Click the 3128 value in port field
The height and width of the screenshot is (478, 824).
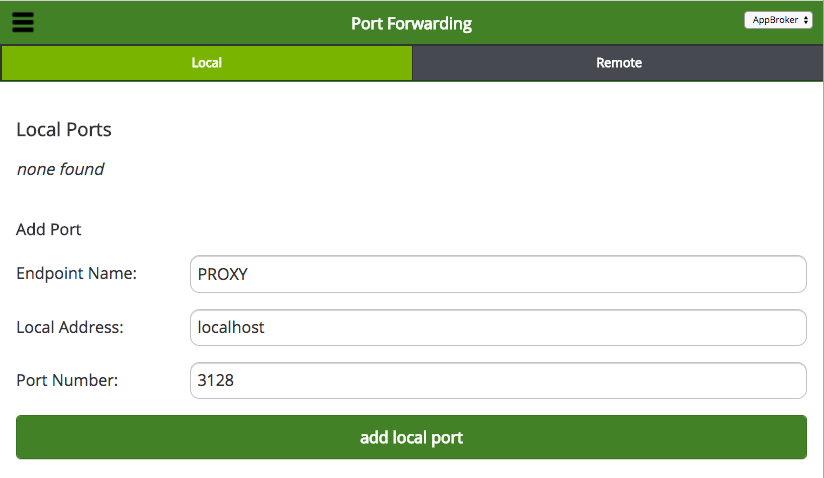[x=215, y=380]
